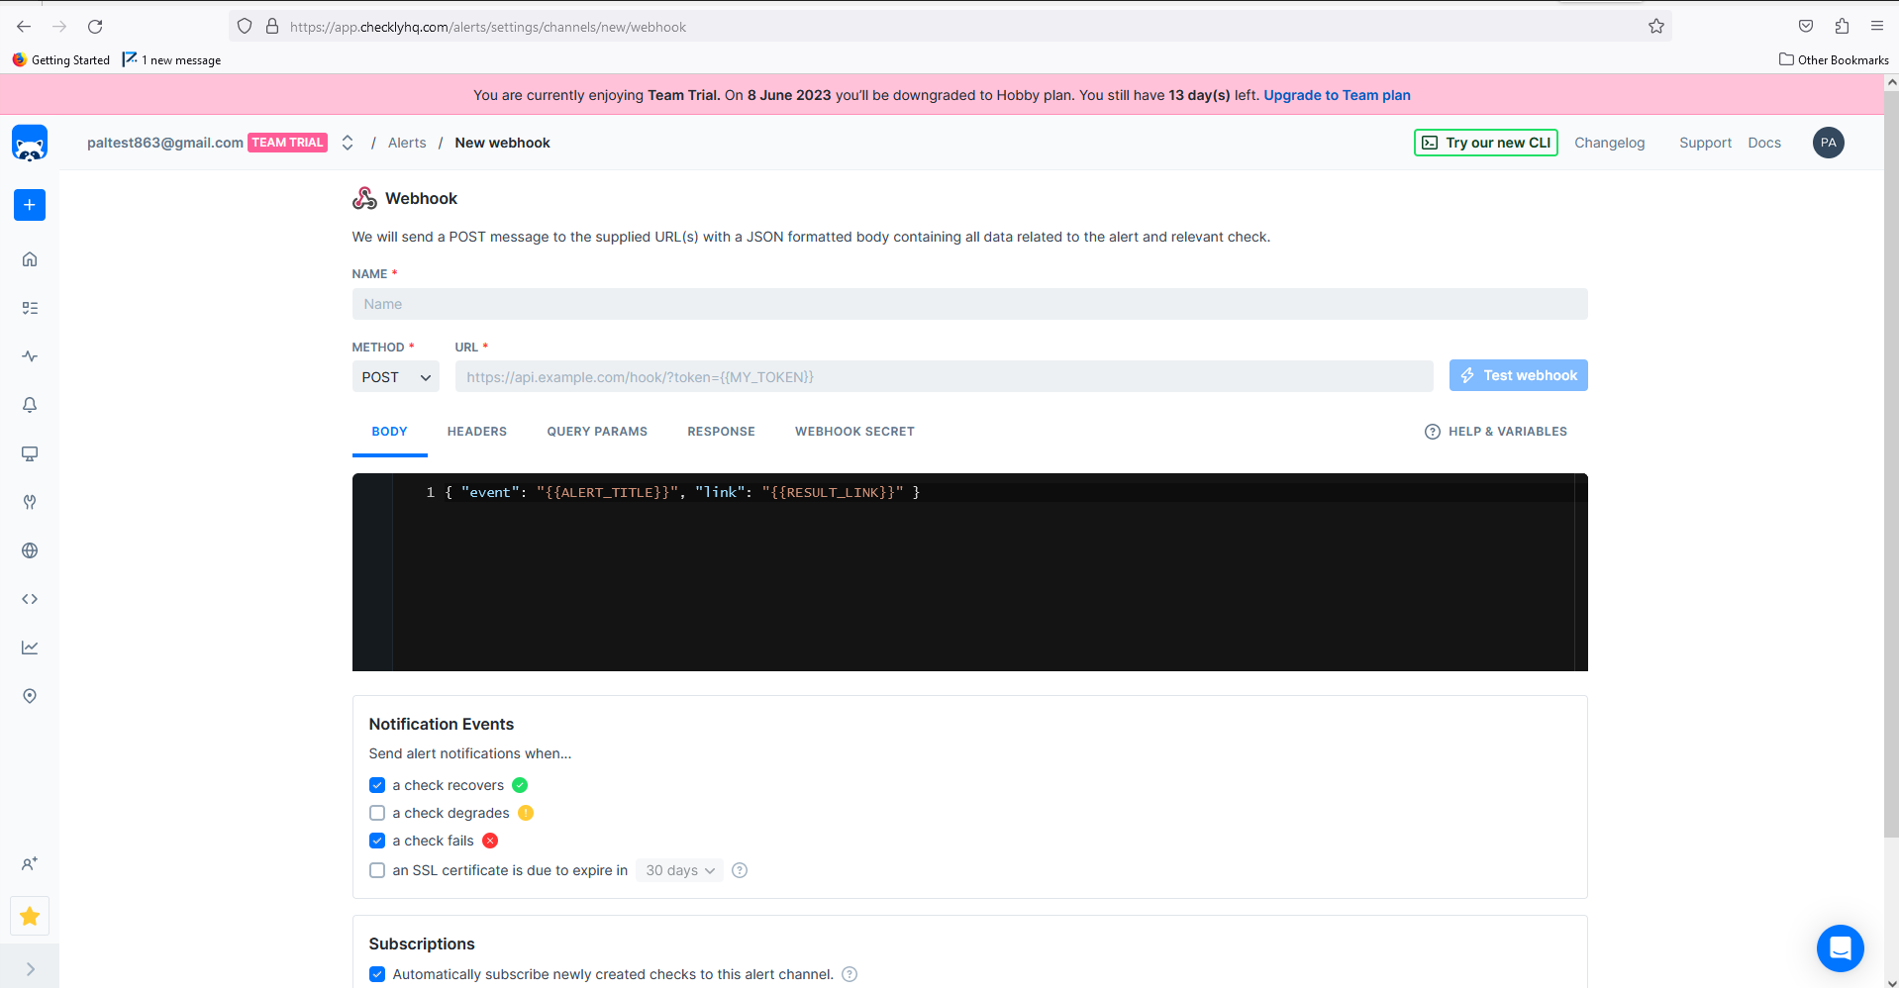This screenshot has height=988, width=1899.
Task: Enable 'a check degrades' notification
Action: click(x=377, y=813)
